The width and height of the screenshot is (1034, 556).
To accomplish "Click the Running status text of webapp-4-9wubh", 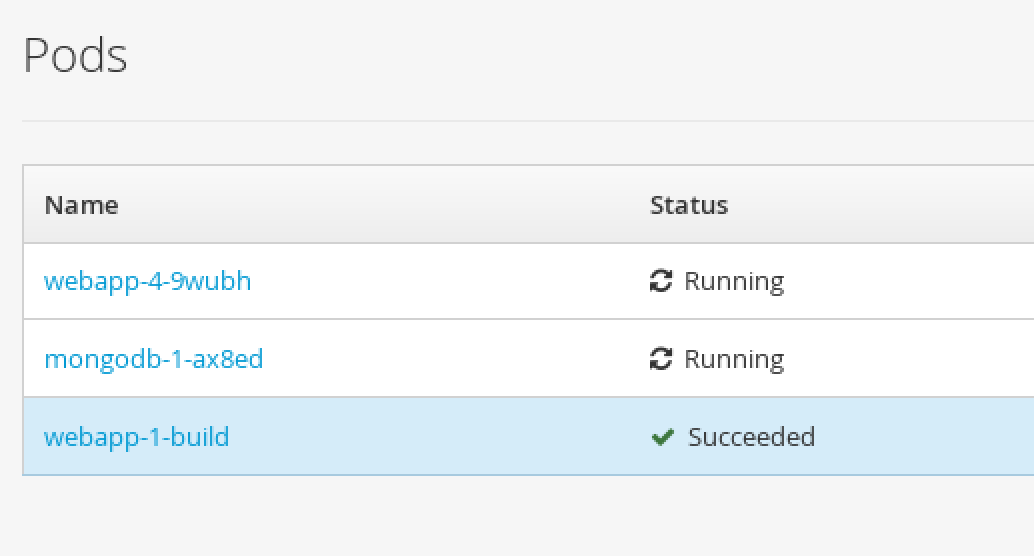I will tap(734, 282).
